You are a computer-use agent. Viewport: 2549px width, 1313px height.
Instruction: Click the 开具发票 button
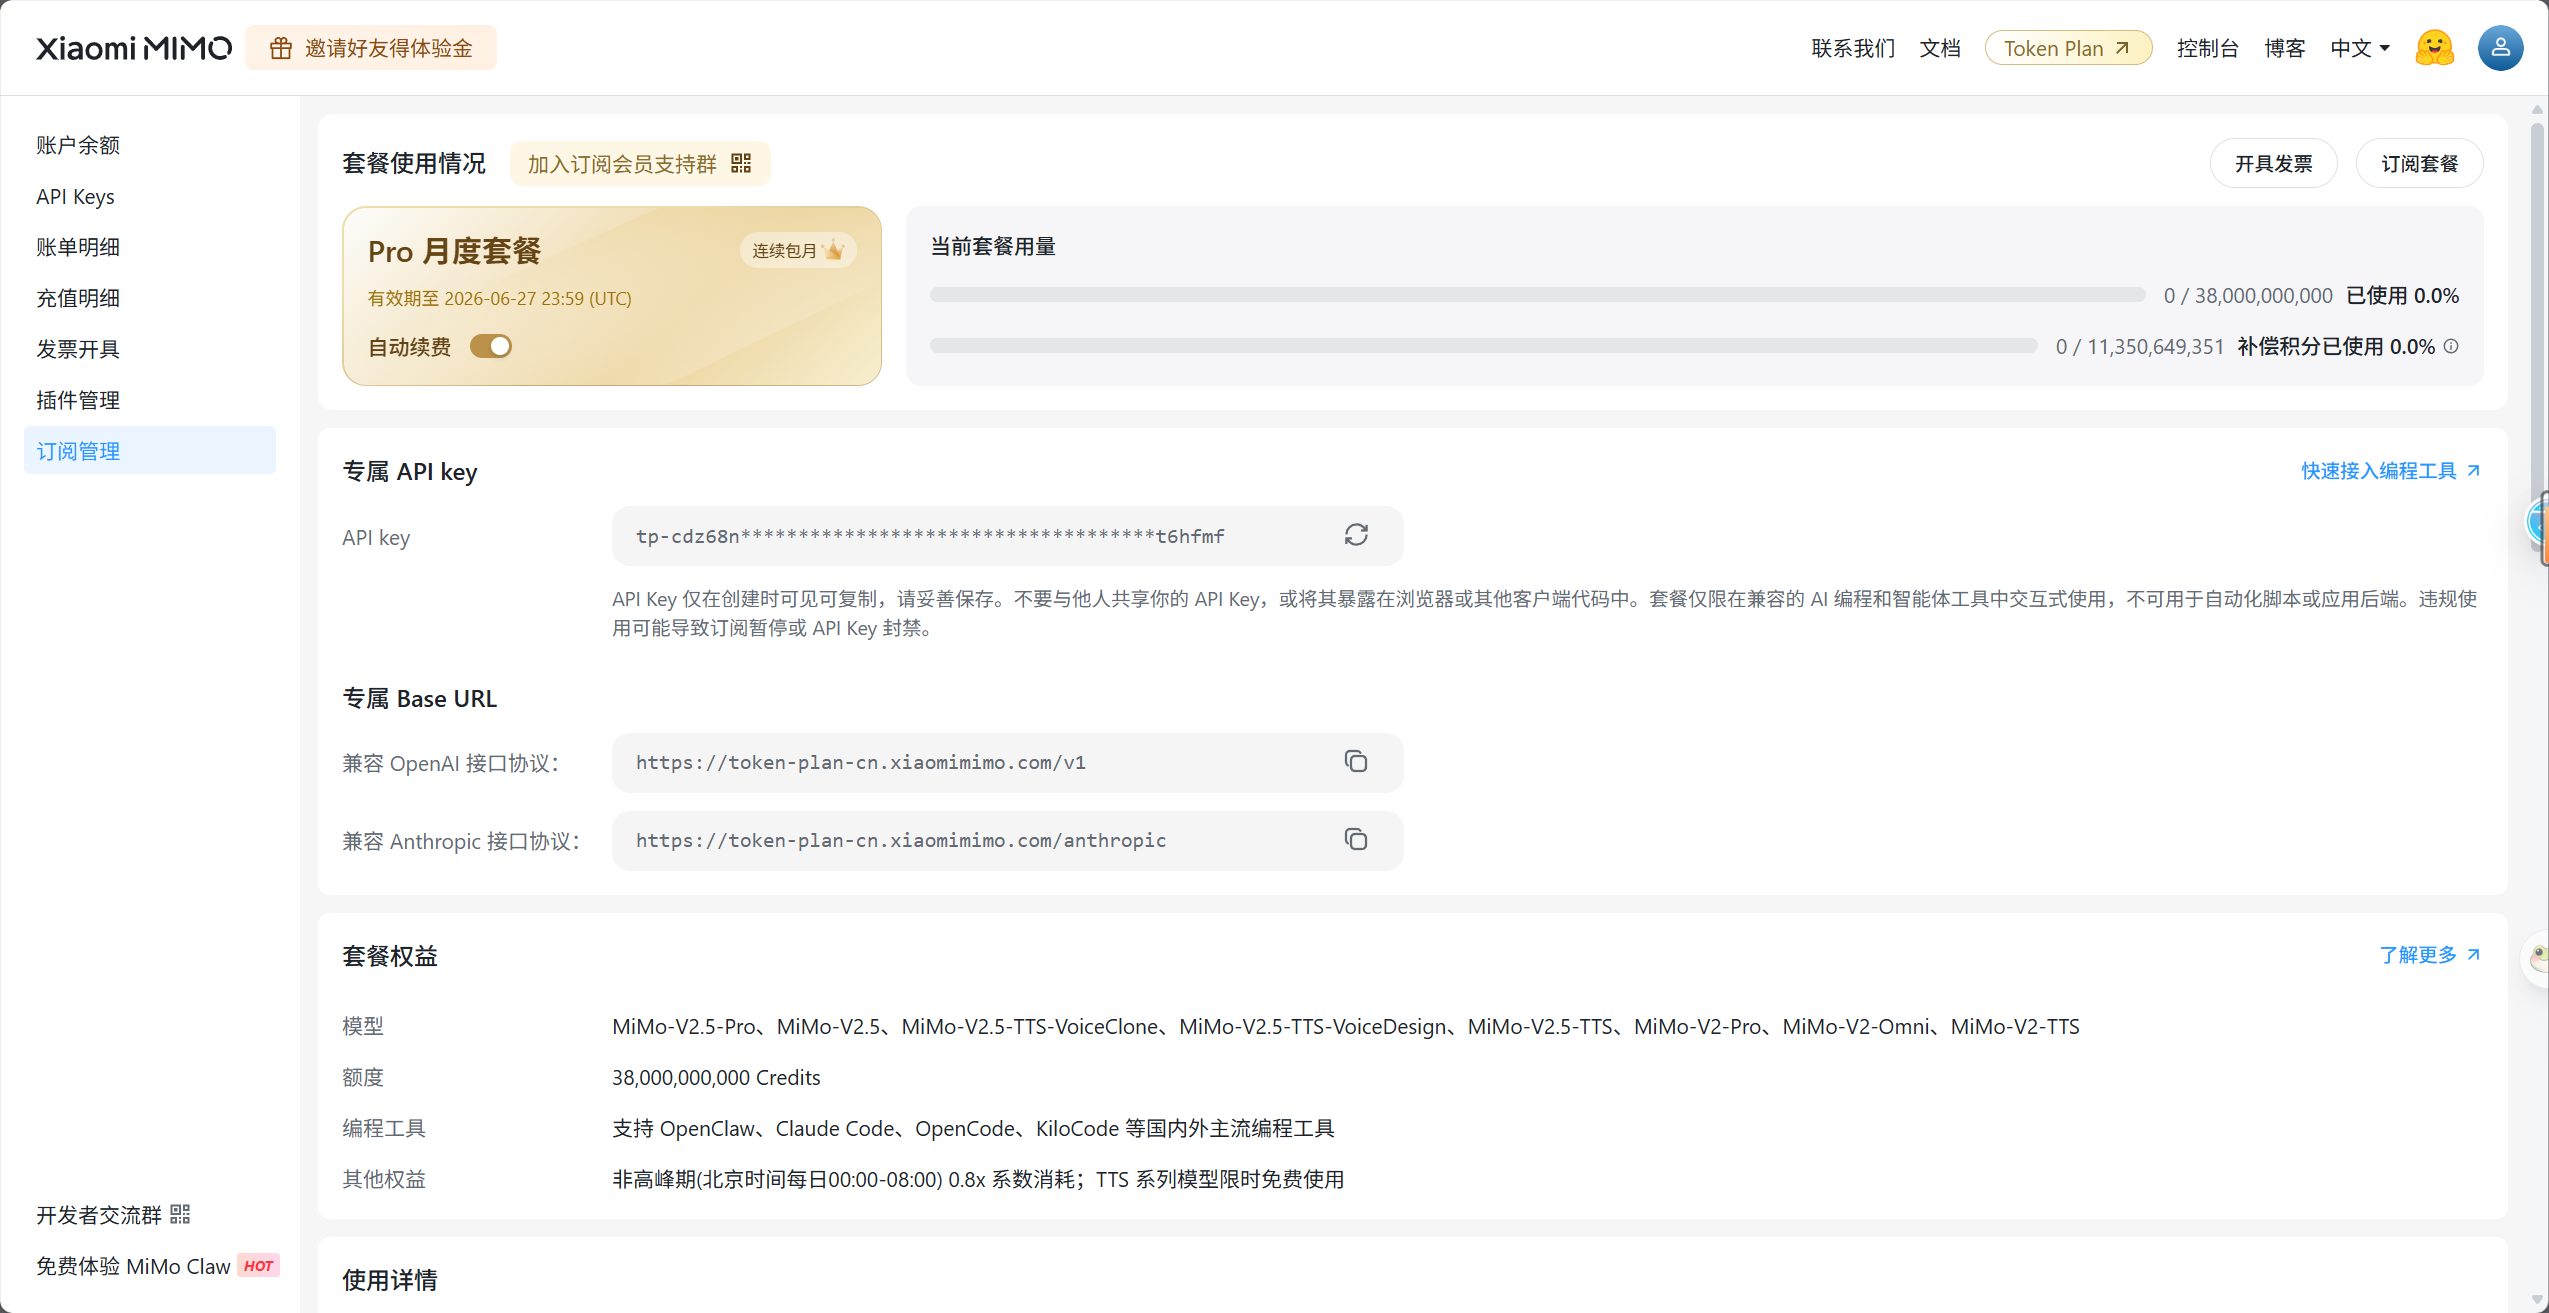coord(2273,163)
